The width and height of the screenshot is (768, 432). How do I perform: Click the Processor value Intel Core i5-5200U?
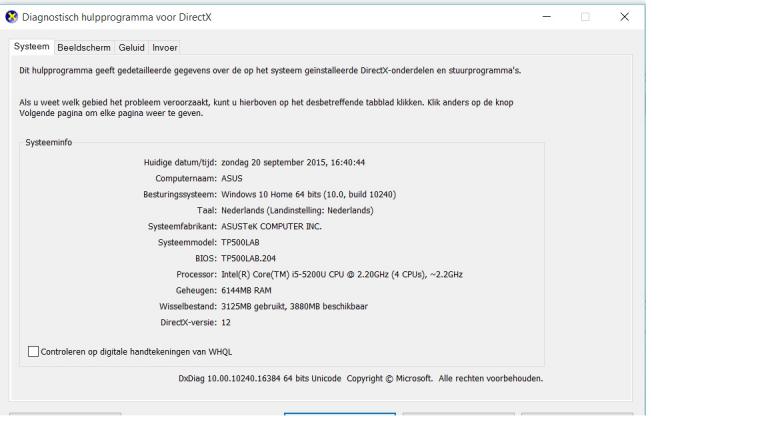(x=342, y=274)
